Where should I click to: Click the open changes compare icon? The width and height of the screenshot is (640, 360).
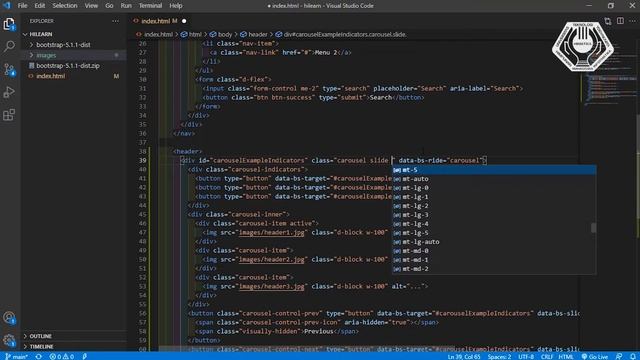point(608,21)
